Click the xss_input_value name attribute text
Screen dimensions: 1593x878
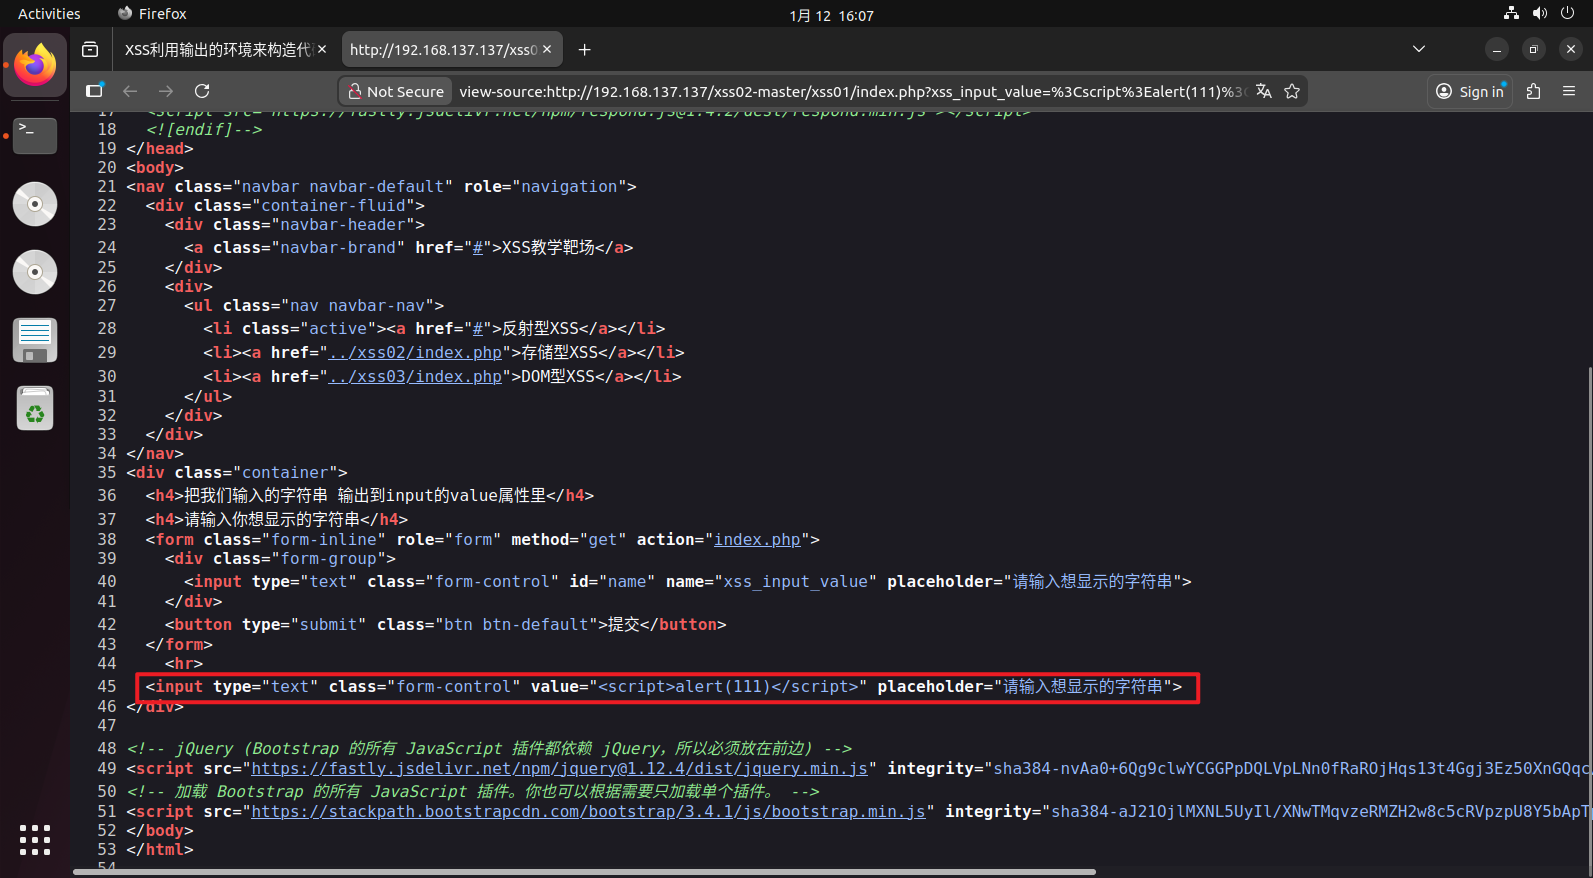pos(796,581)
